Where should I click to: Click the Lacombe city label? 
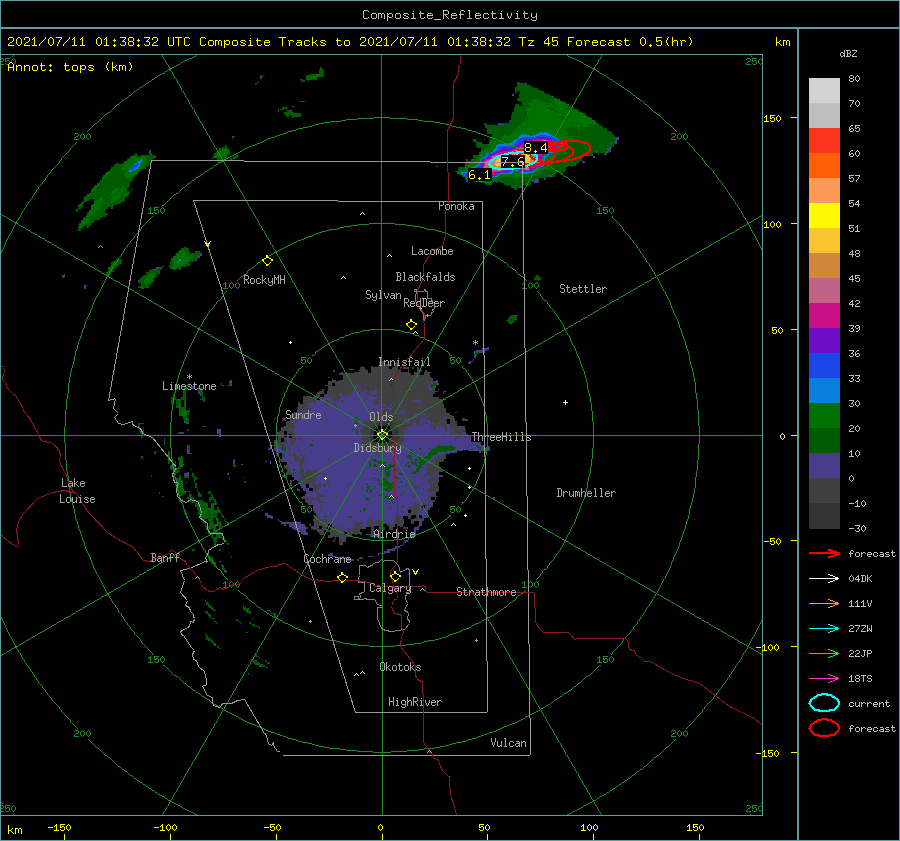coord(432,251)
